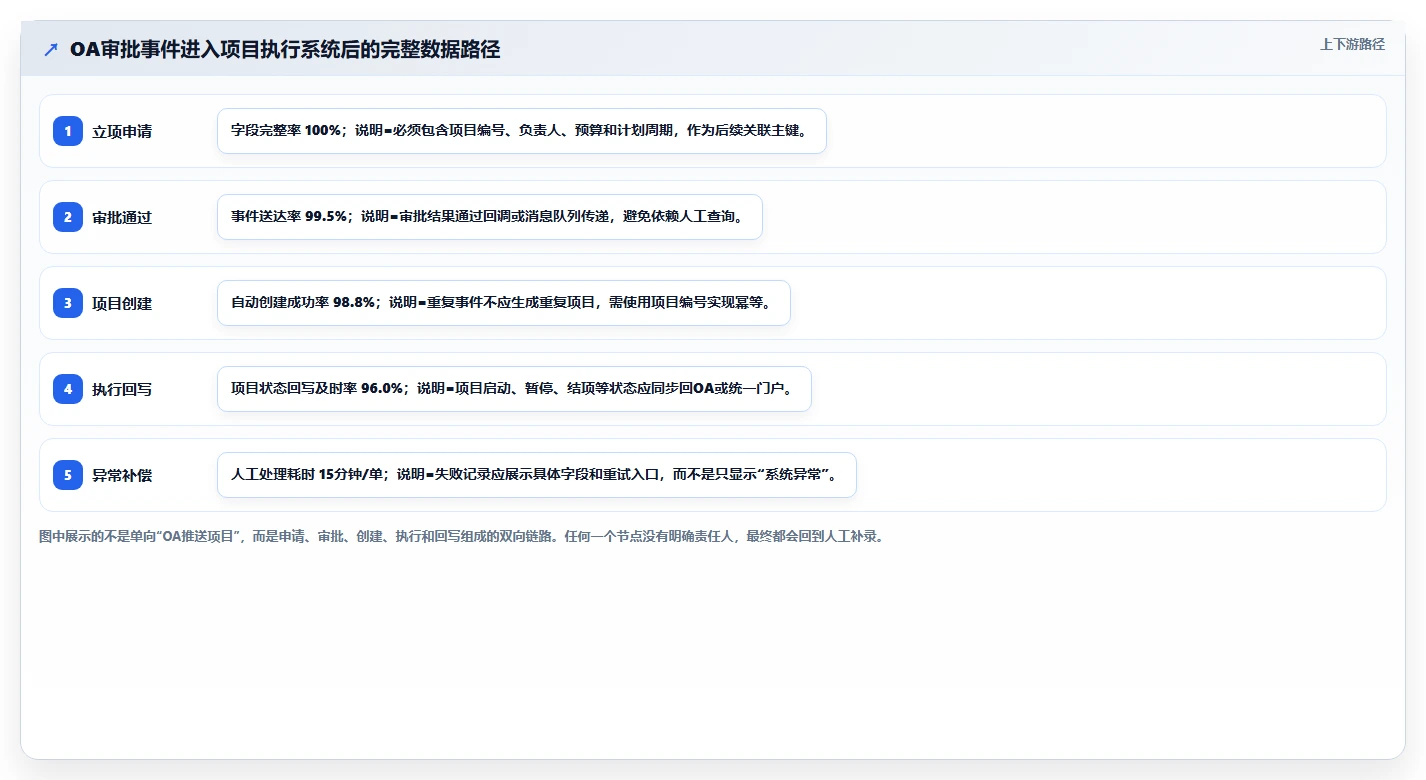Click the '审批通过' step label
The image size is (1426, 780).
122,217
